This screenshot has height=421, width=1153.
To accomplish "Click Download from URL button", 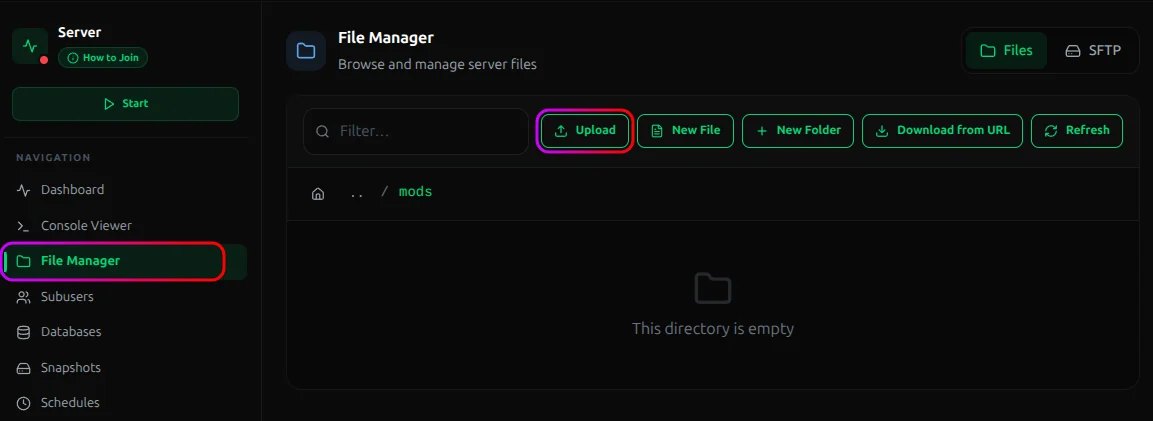I will (x=942, y=131).
